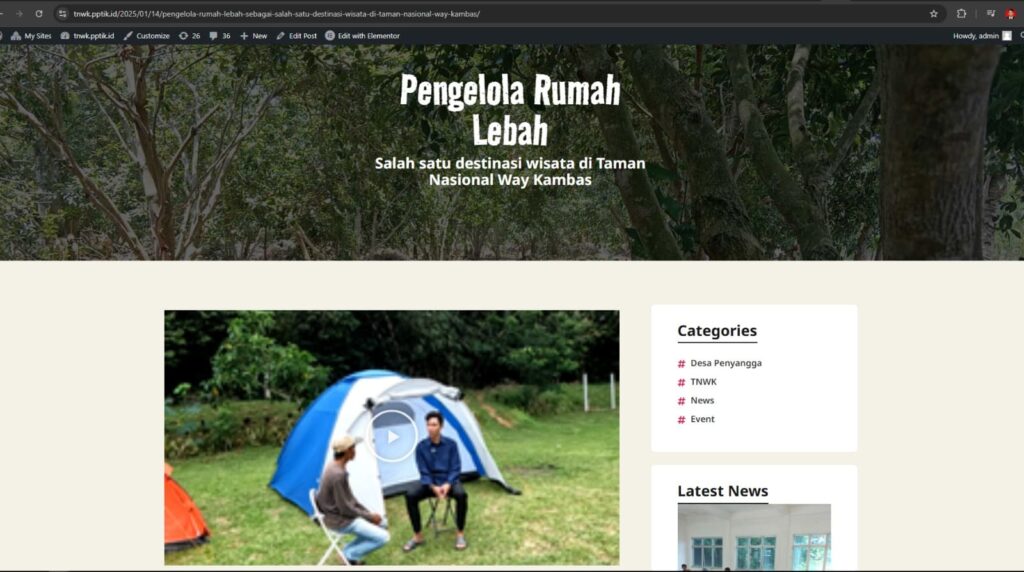Click the site info icon in address bar
The width and height of the screenshot is (1024, 572).
click(62, 14)
